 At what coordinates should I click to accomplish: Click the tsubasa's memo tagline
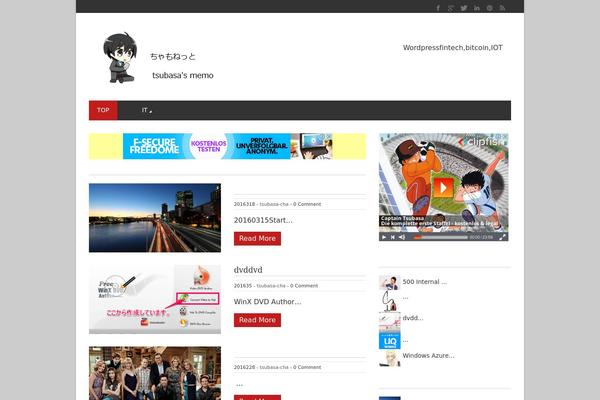coord(183,75)
